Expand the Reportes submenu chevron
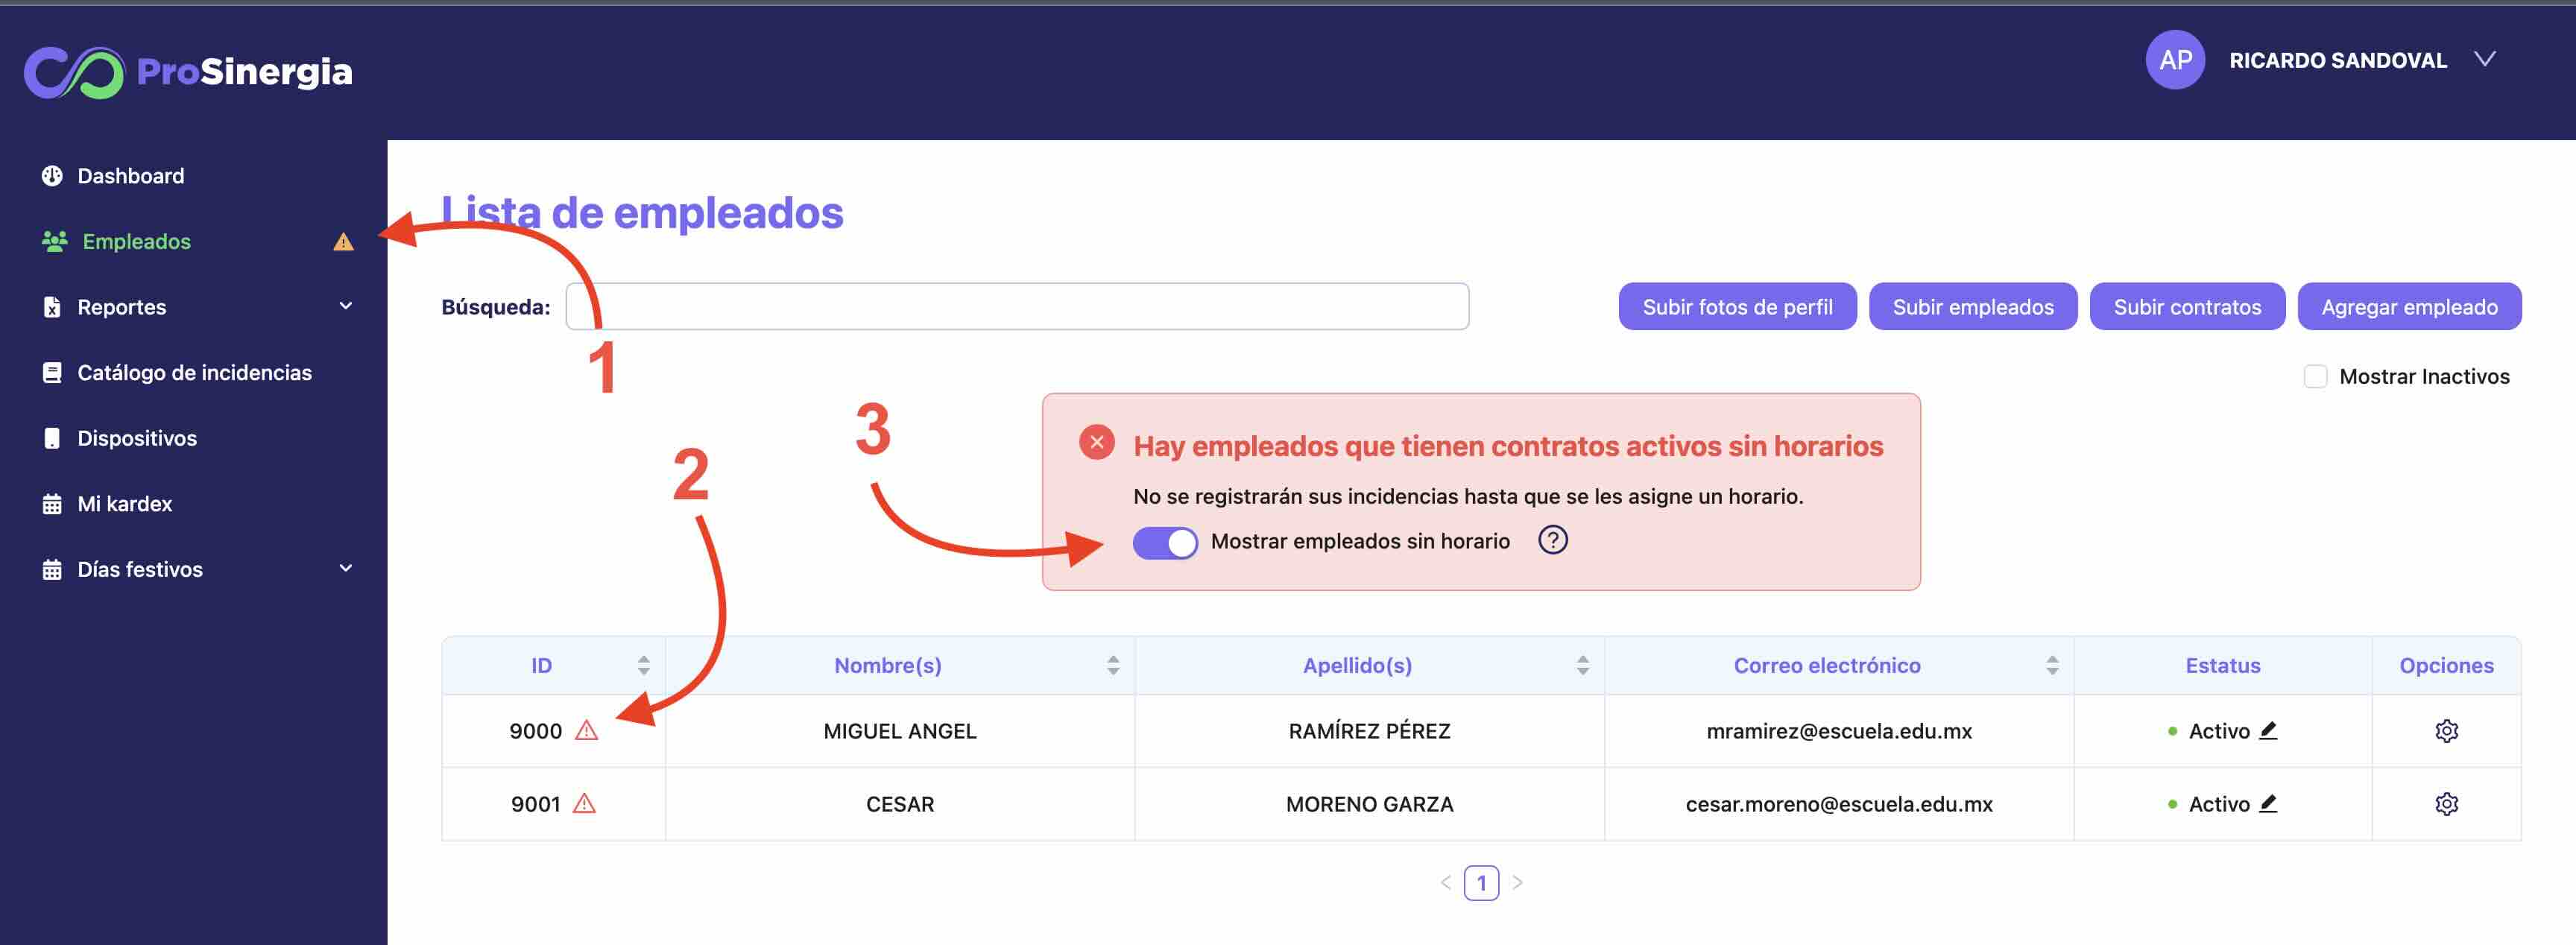This screenshot has width=2576, height=945. tap(346, 306)
